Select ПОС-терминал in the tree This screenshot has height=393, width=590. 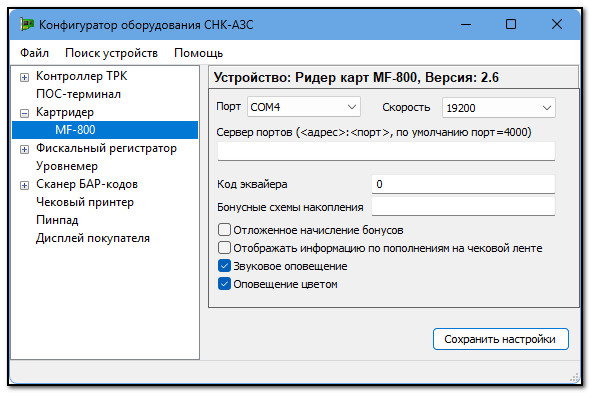(78, 94)
